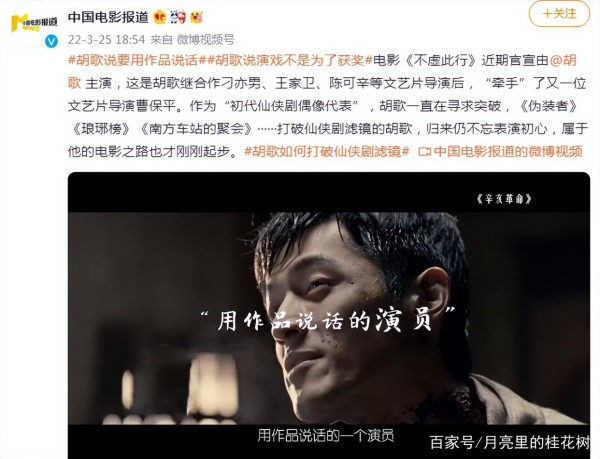Image resolution: width=600 pixels, height=459 pixels.
Task: Open hashtag #胡歌如何打破仙侠剧滤镜#
Action: [327, 151]
